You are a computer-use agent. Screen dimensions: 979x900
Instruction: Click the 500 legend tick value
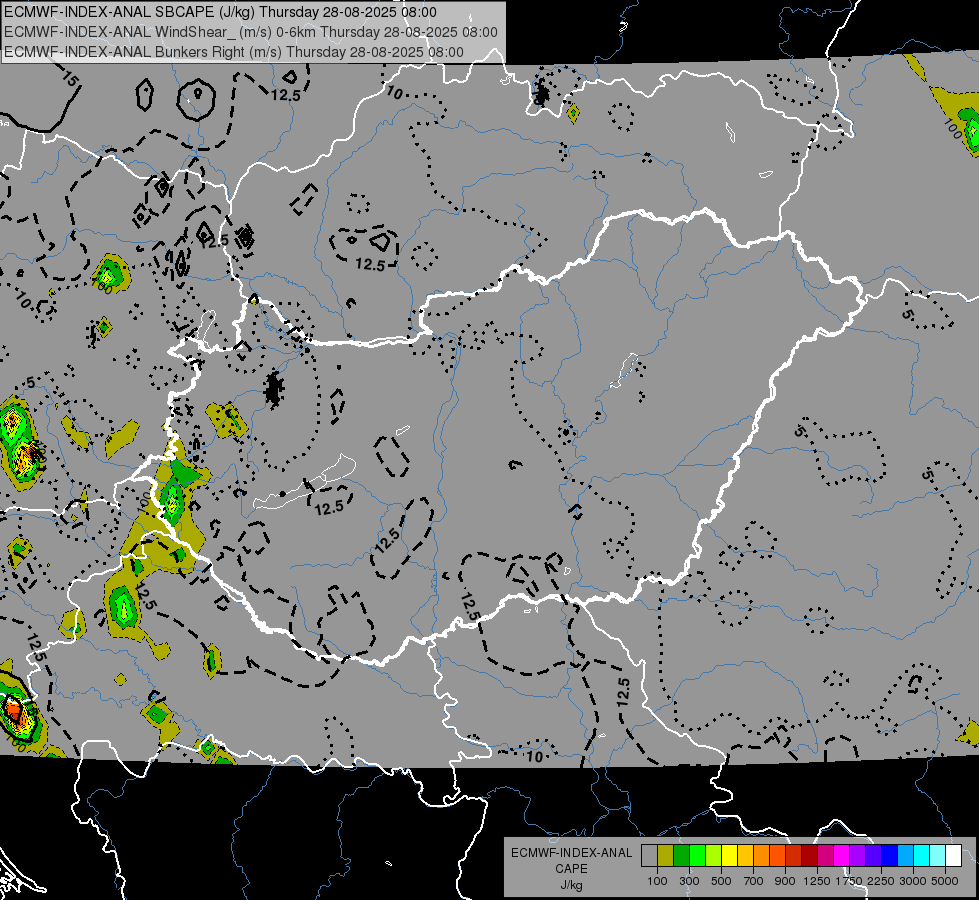[721, 881]
